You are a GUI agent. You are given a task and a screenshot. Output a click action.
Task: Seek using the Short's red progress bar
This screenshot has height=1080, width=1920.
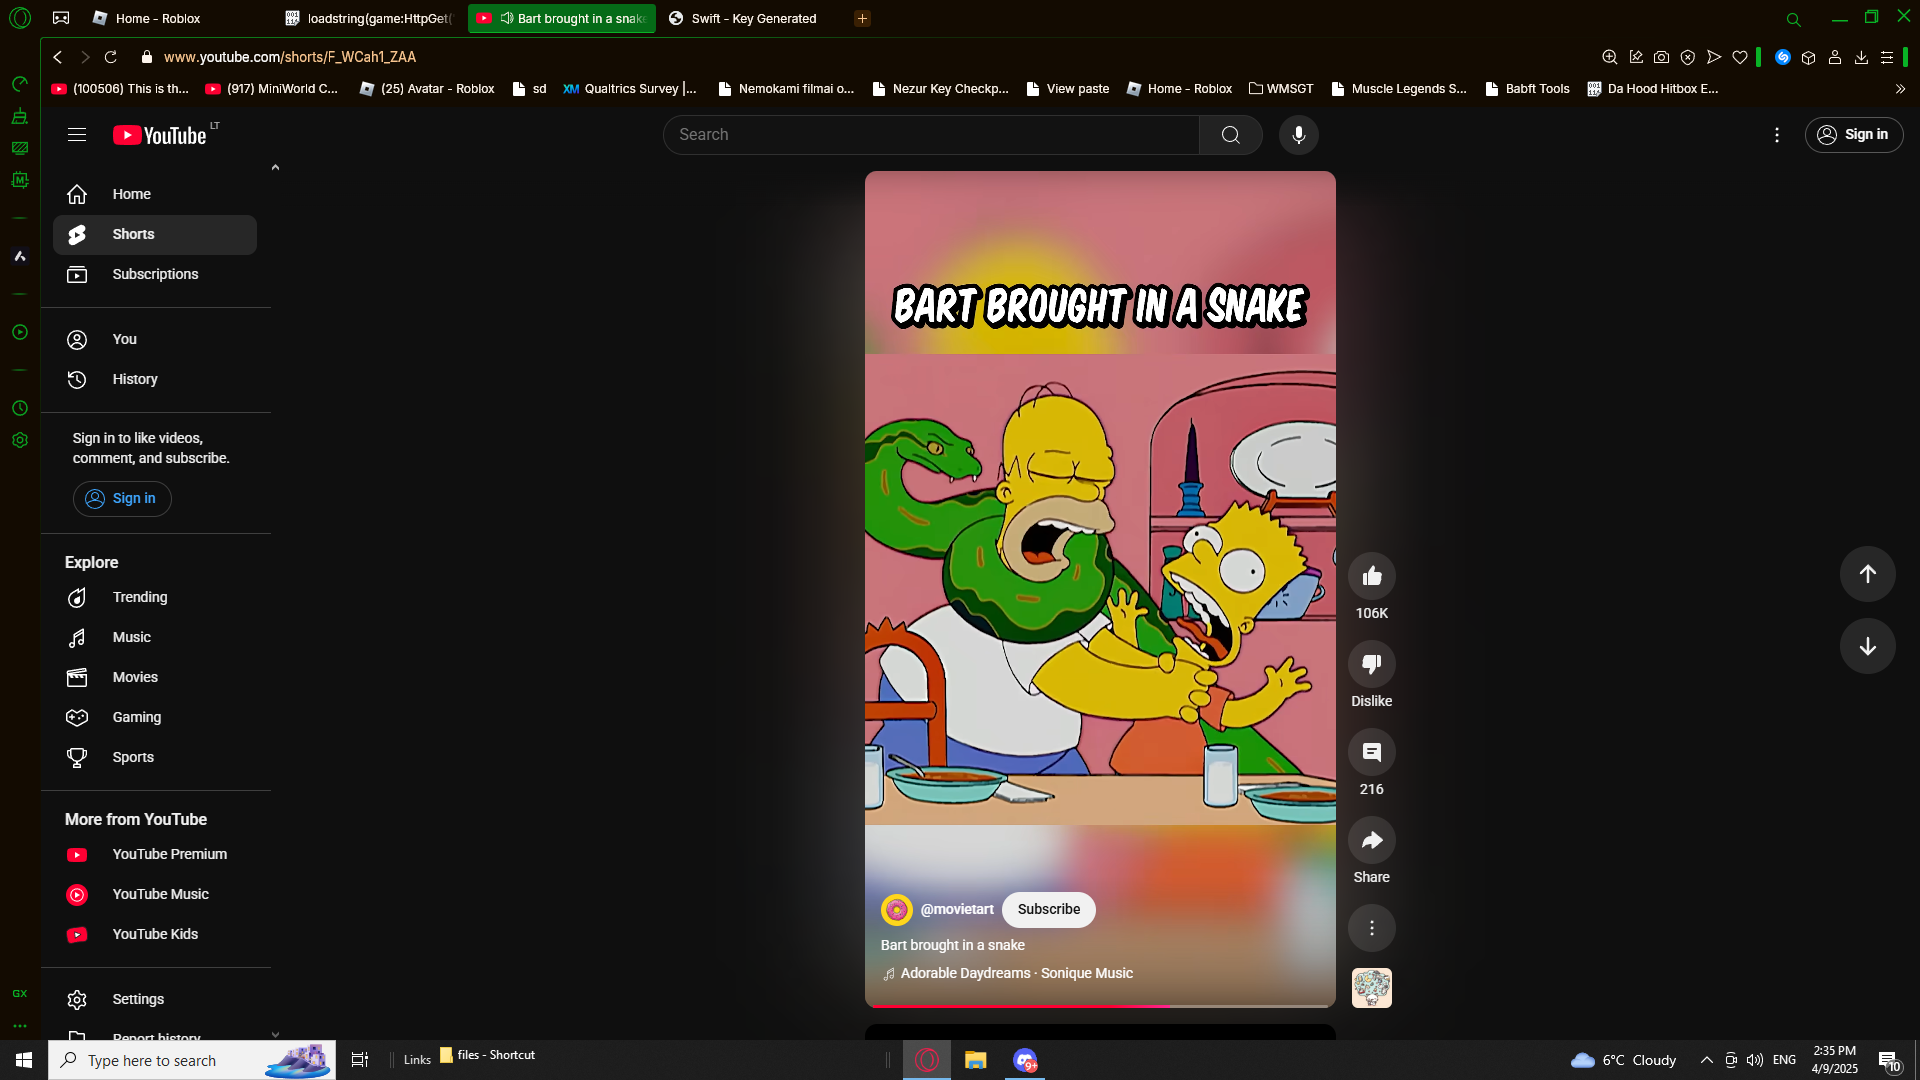point(1100,1005)
